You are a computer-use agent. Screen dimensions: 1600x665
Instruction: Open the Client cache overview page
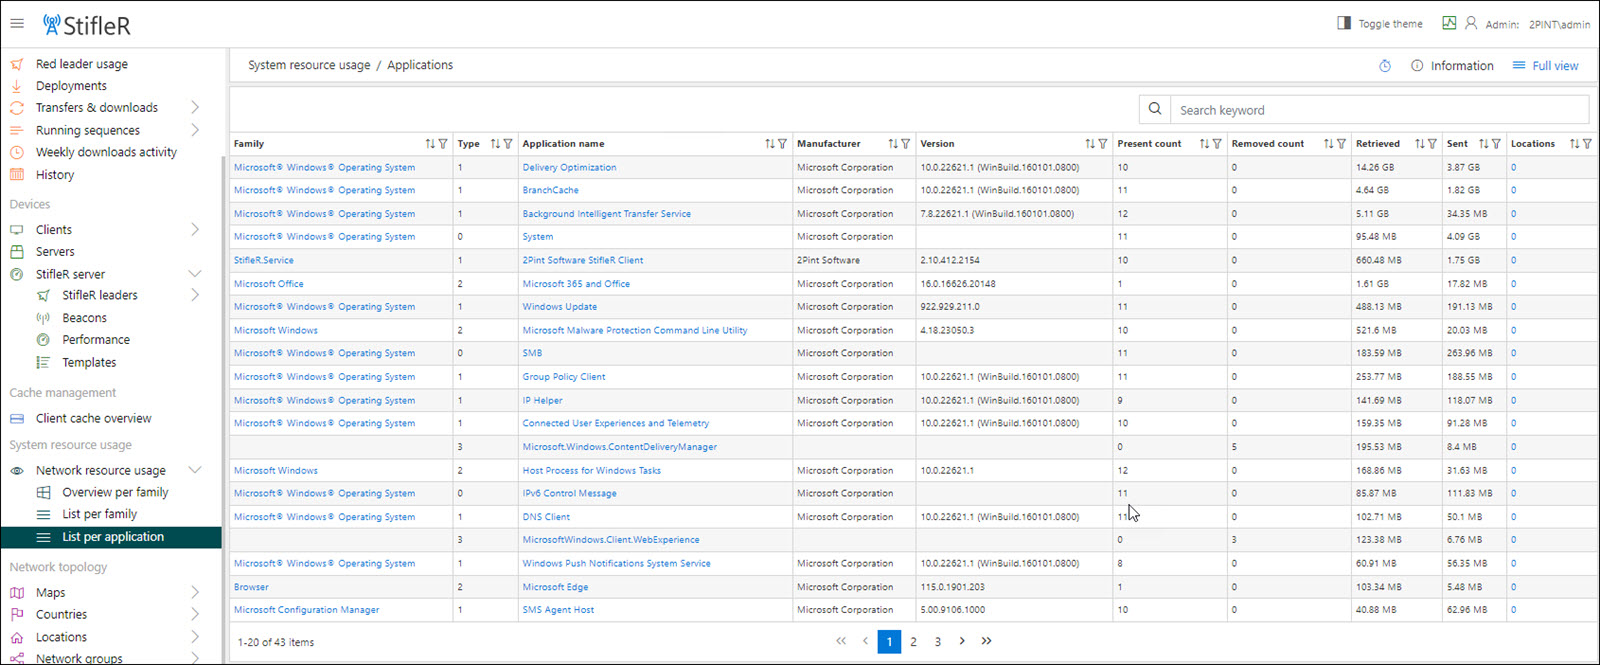coord(93,419)
